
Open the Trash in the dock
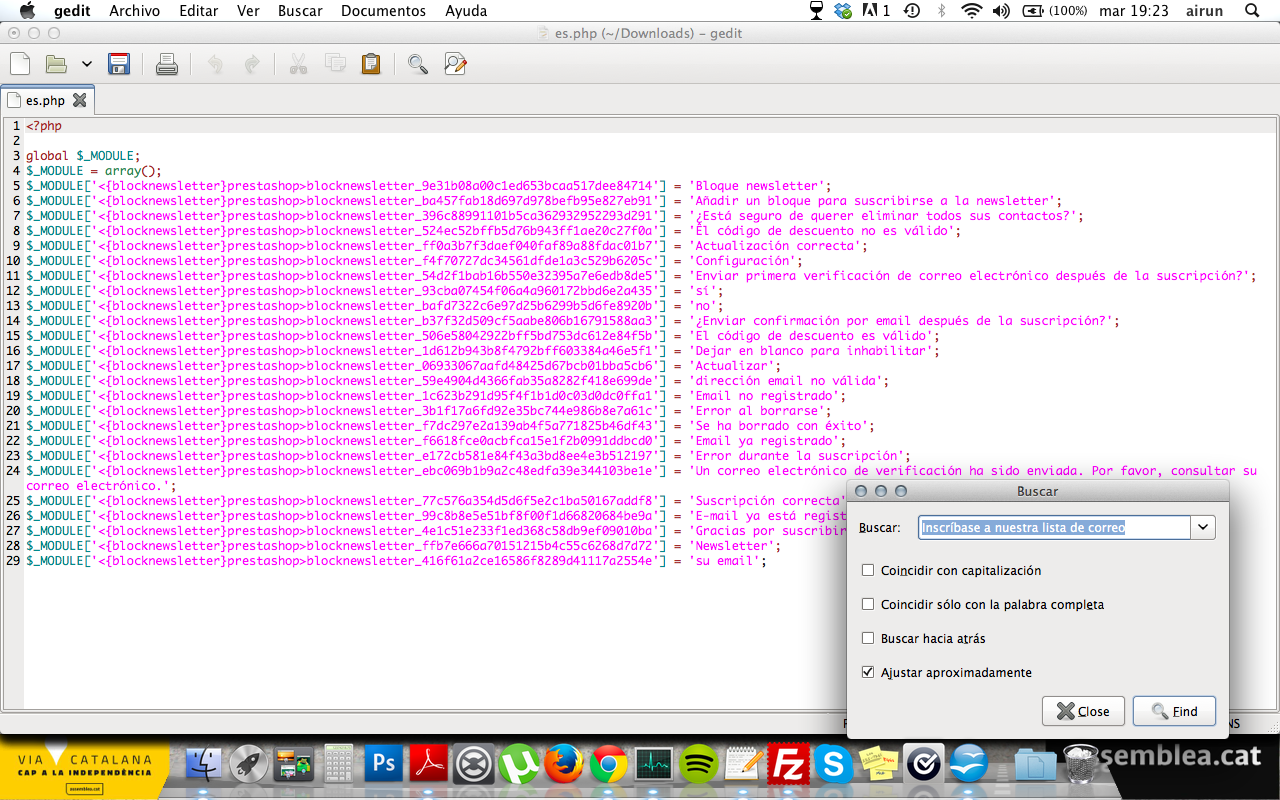click(1080, 765)
